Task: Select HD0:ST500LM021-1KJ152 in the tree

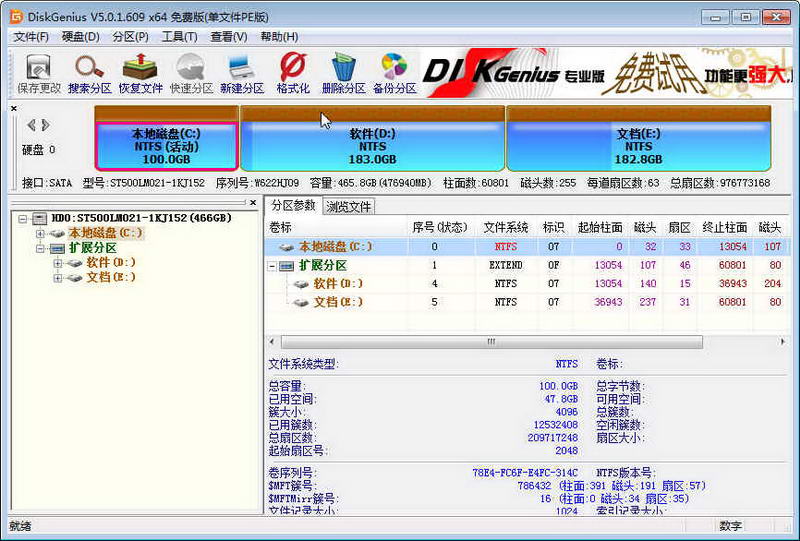Action: pos(141,218)
